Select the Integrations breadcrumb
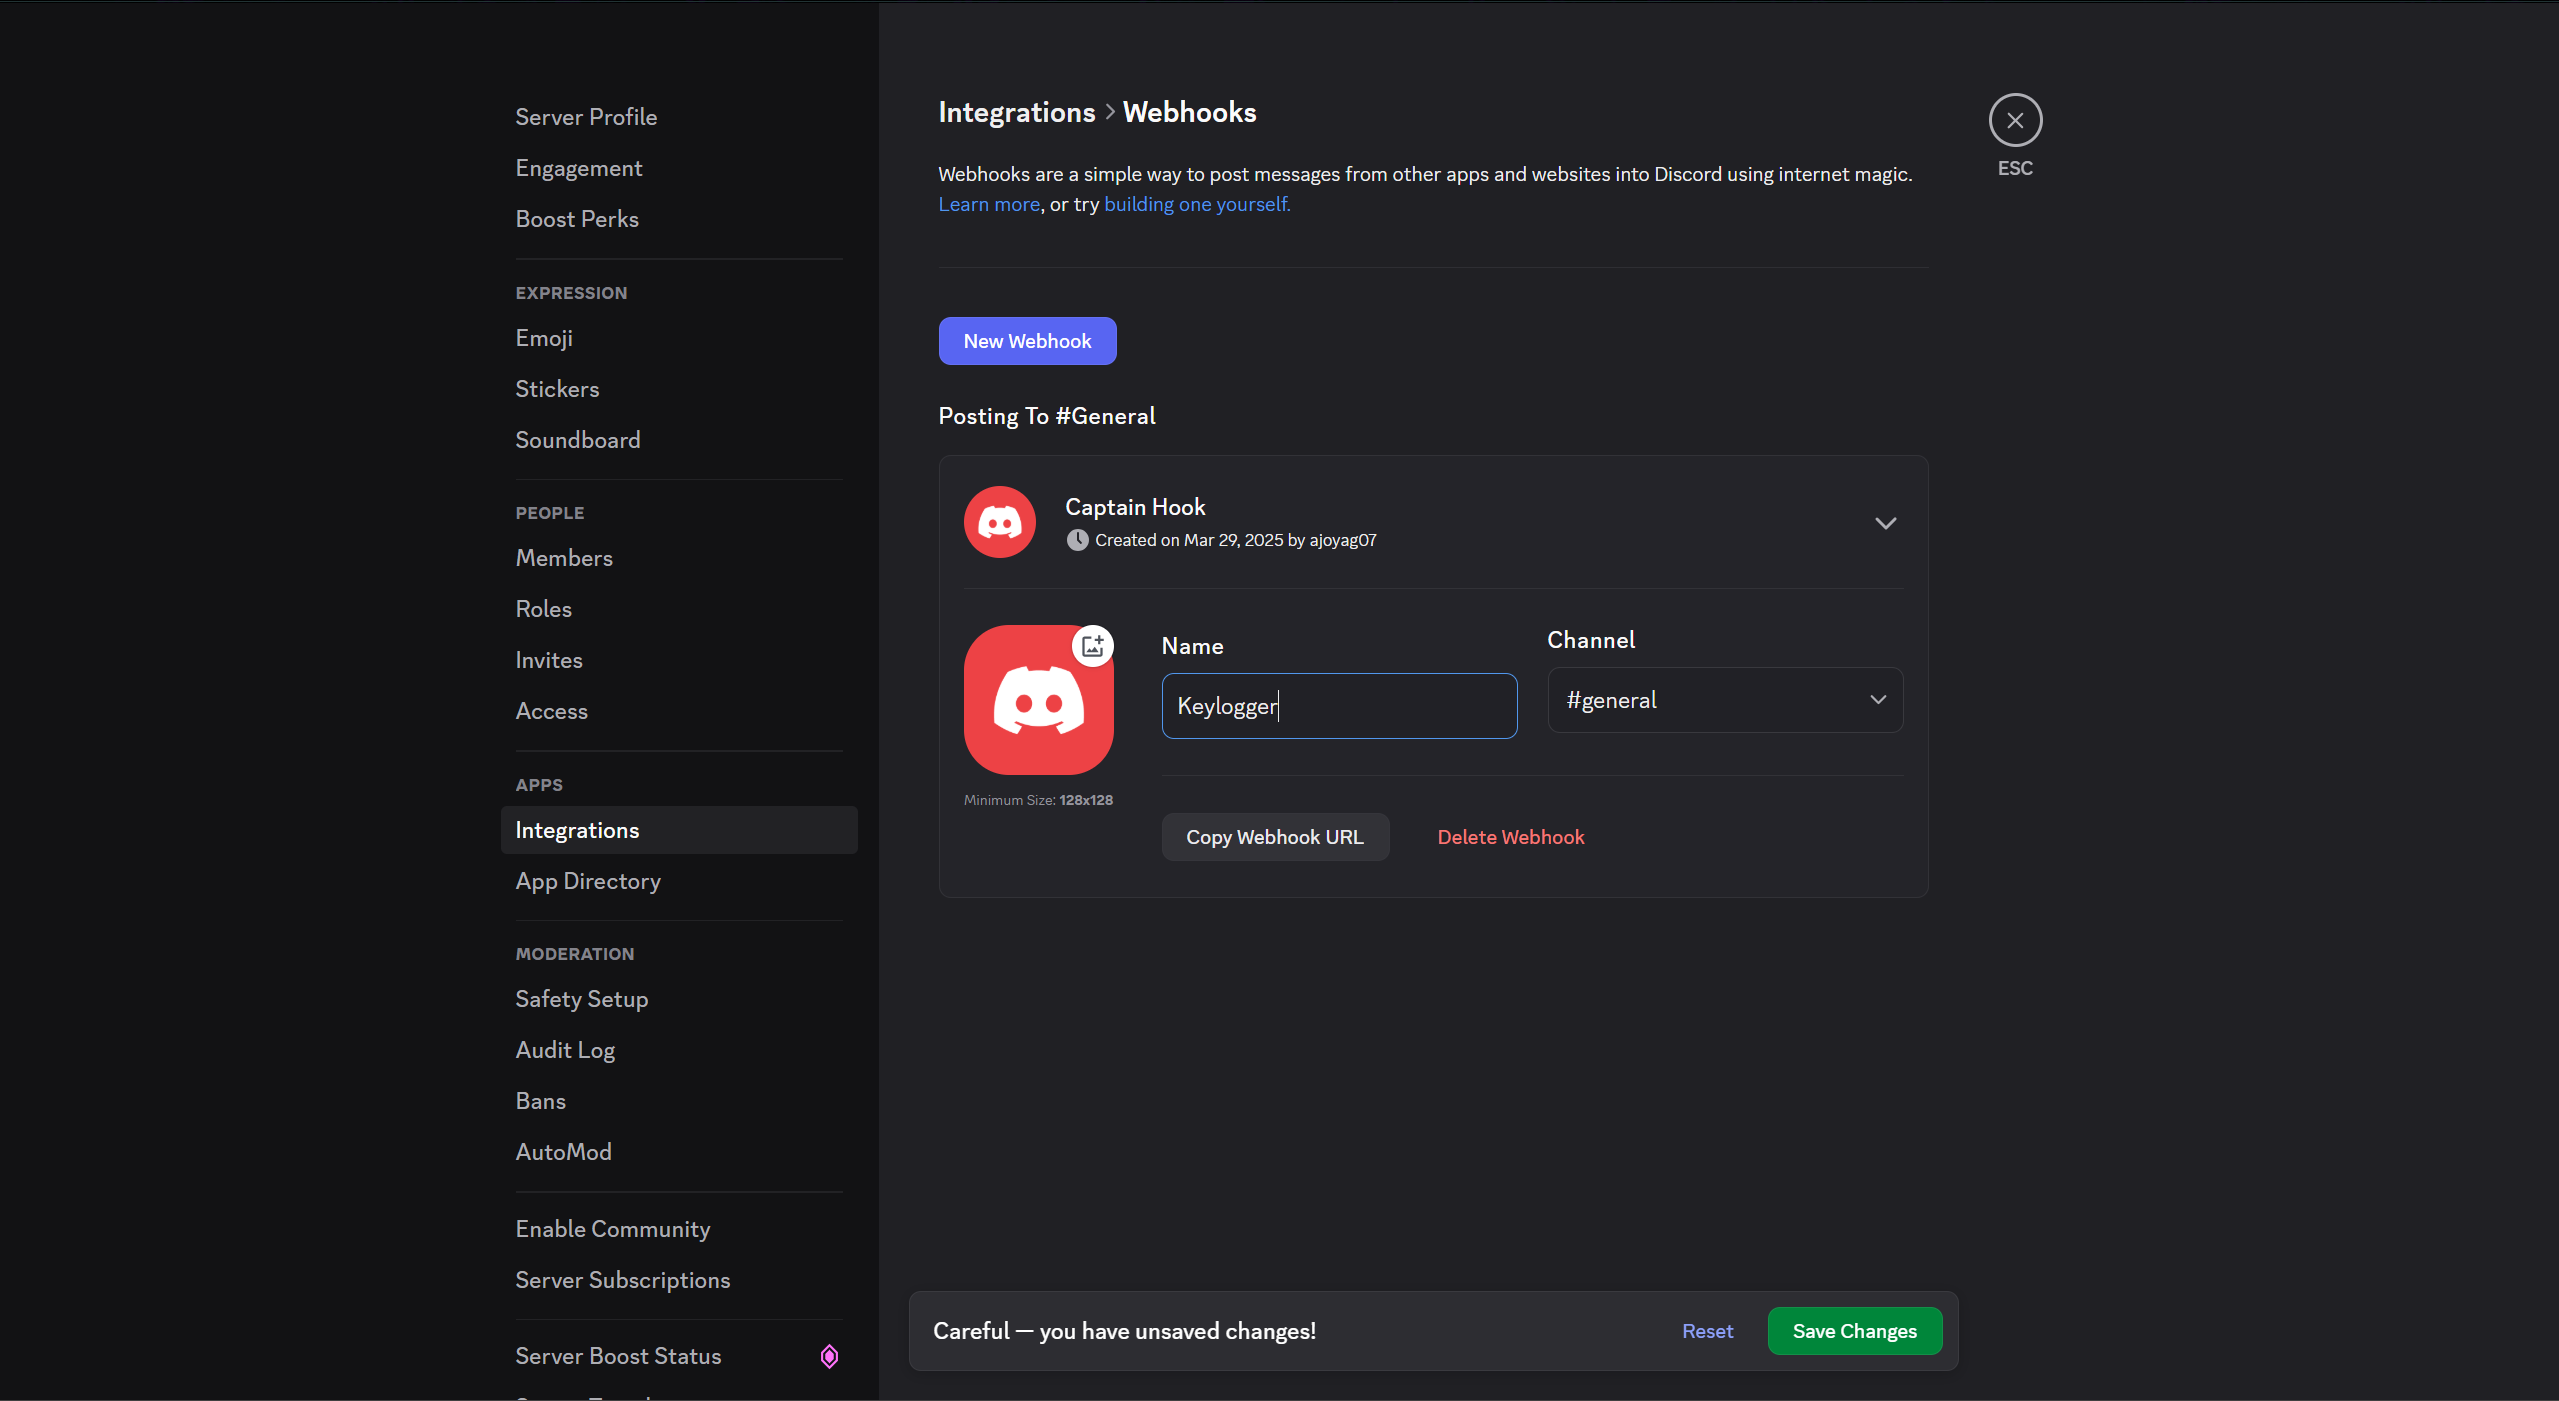 tap(1016, 112)
